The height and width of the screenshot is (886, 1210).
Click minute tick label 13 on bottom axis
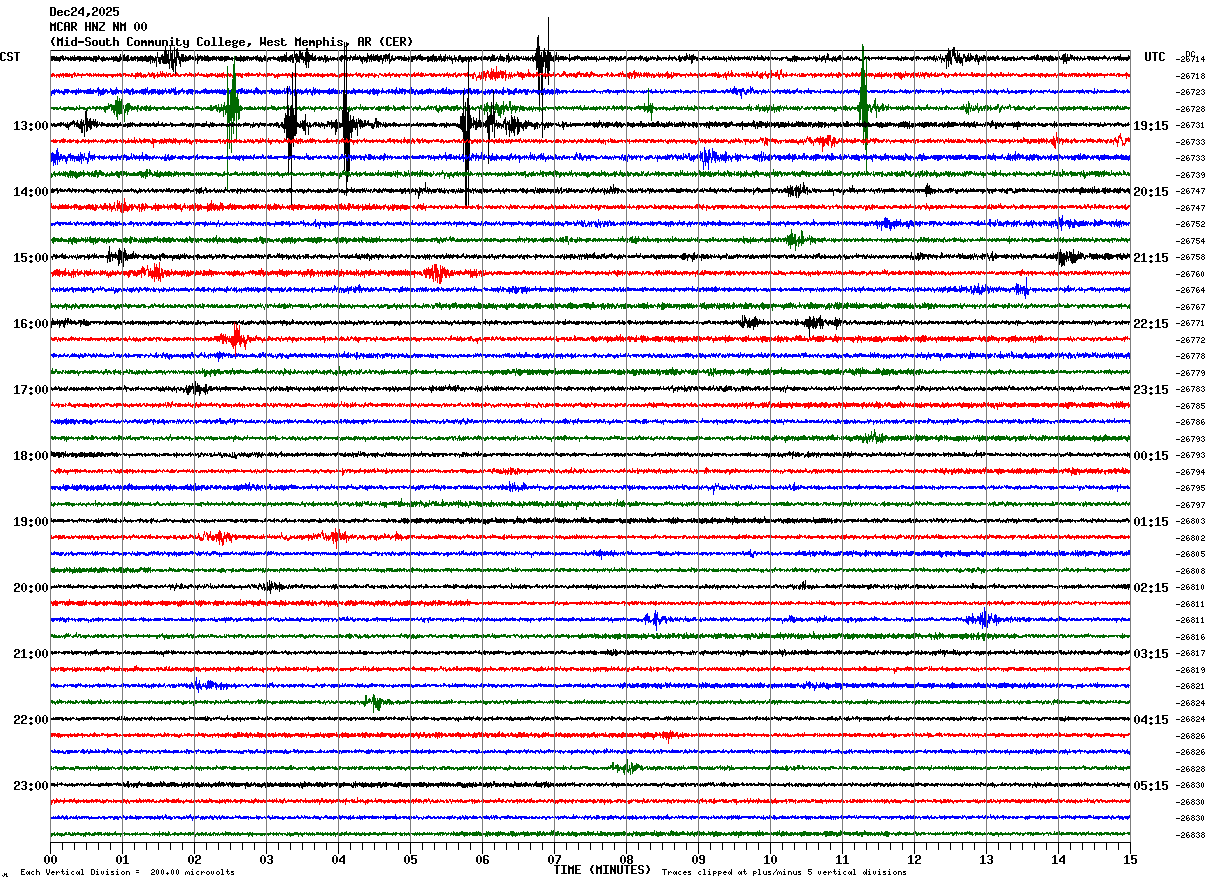(x=986, y=859)
